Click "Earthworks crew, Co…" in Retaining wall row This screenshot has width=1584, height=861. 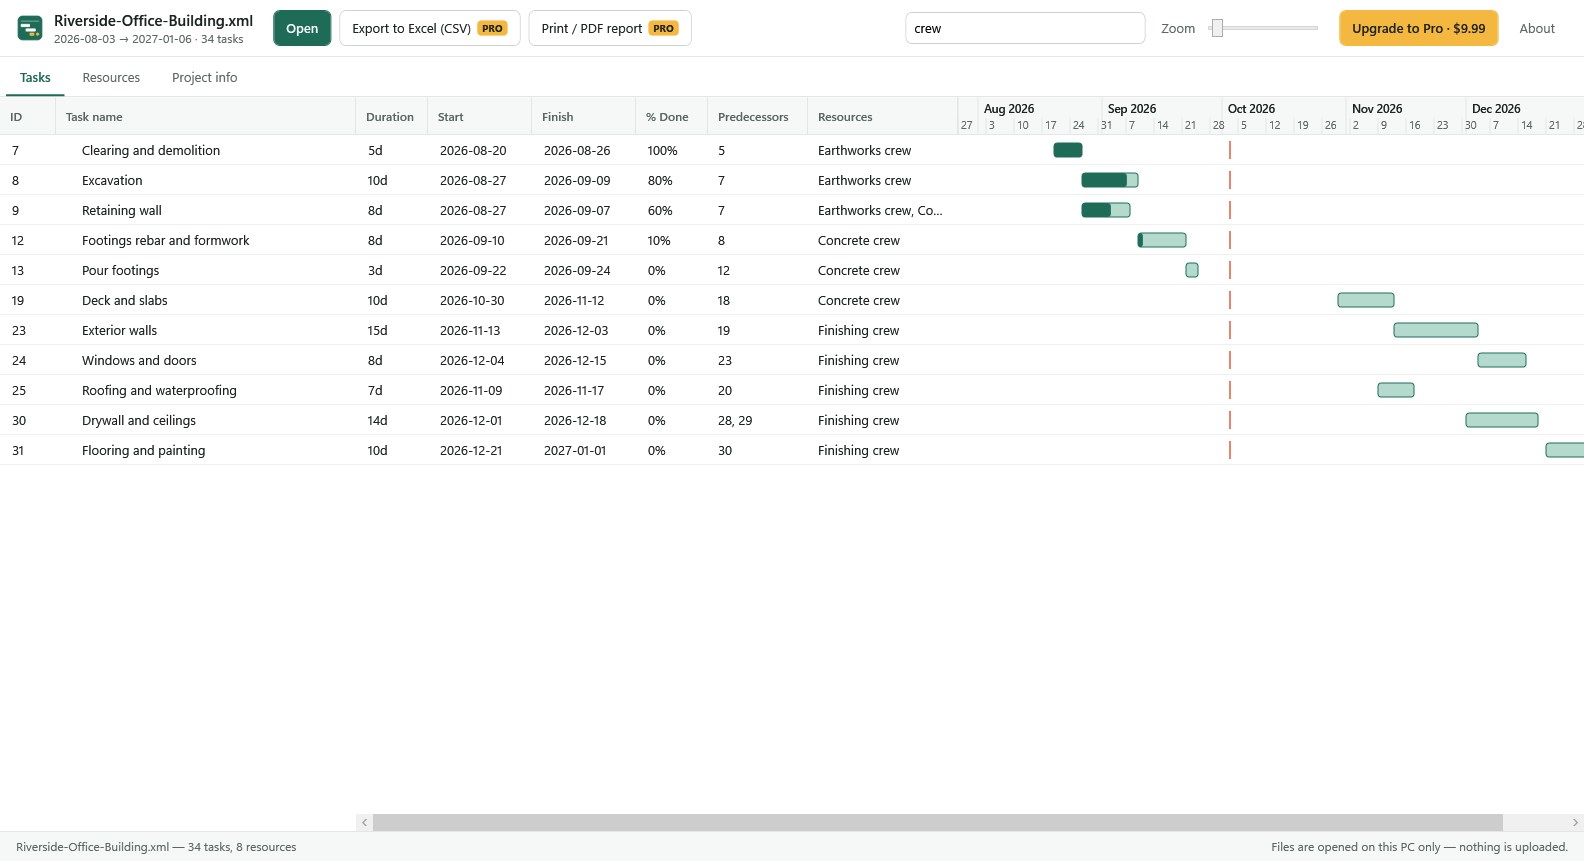pos(880,210)
